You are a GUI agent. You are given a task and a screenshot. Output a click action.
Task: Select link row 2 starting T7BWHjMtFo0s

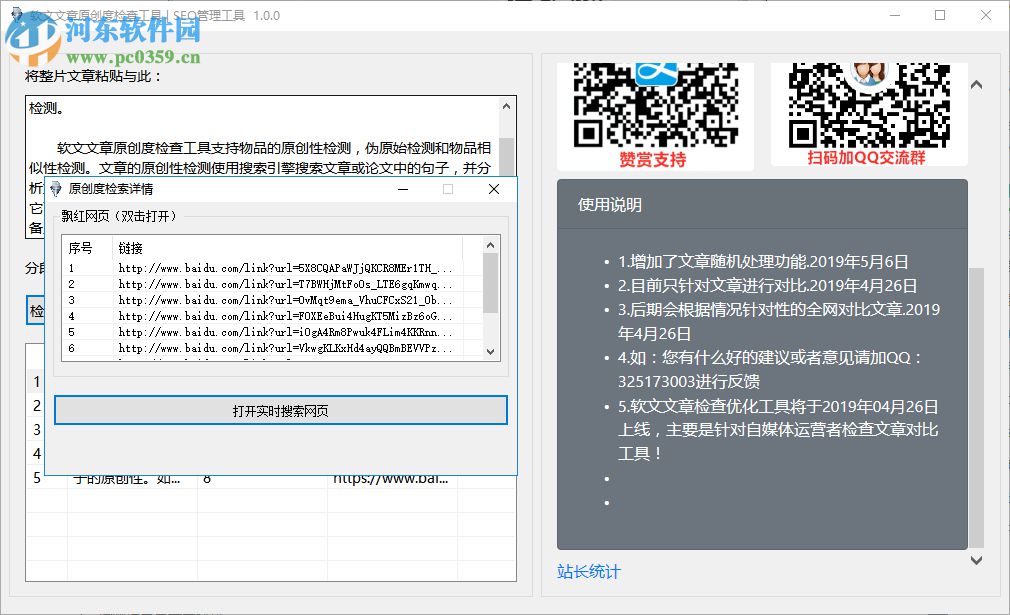[272, 284]
